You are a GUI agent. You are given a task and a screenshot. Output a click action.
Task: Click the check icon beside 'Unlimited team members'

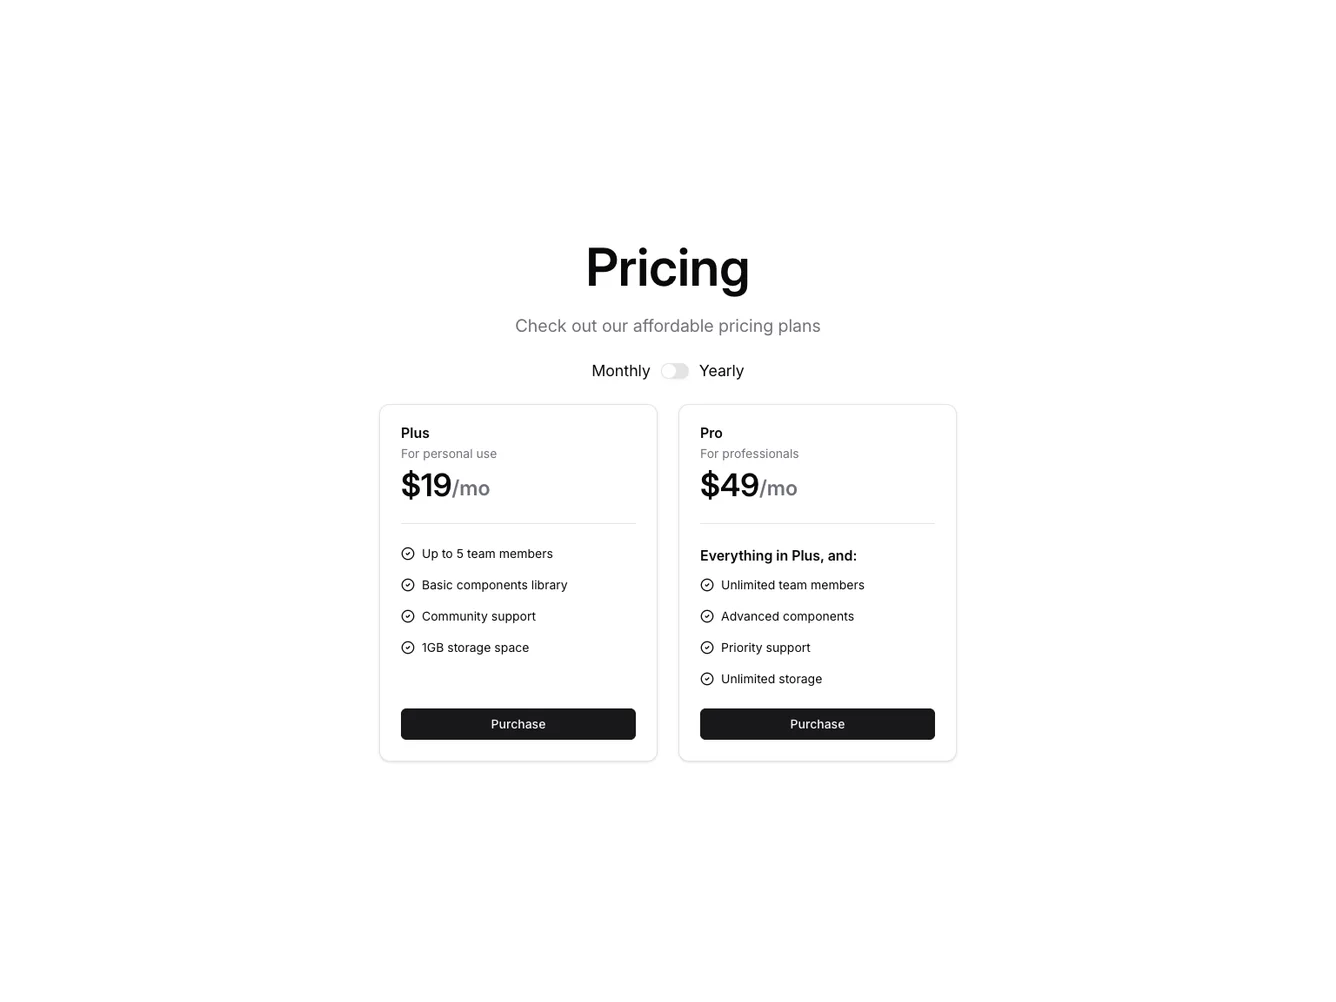click(707, 584)
